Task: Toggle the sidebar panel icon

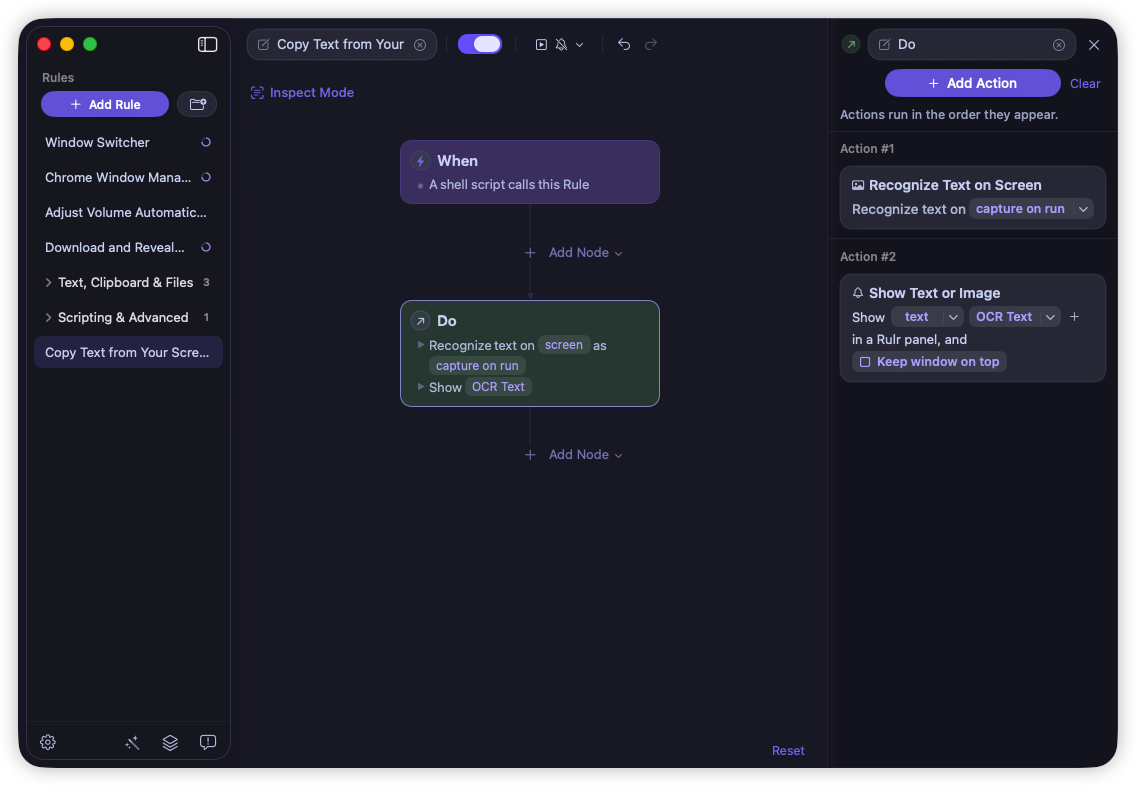Action: click(x=207, y=44)
